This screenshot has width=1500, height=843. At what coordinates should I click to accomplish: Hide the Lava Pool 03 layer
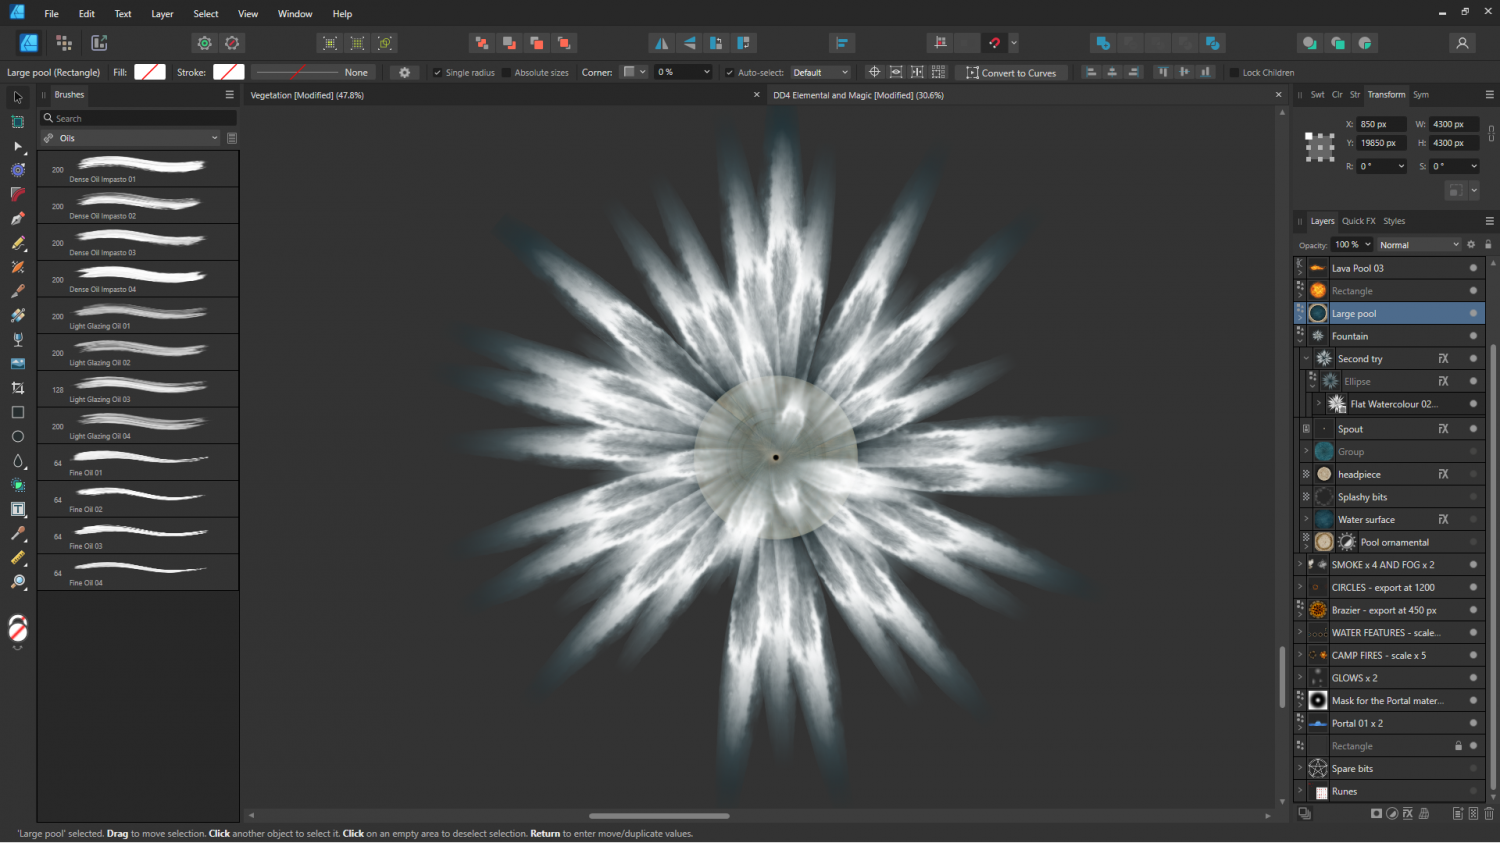pyautogui.click(x=1473, y=268)
